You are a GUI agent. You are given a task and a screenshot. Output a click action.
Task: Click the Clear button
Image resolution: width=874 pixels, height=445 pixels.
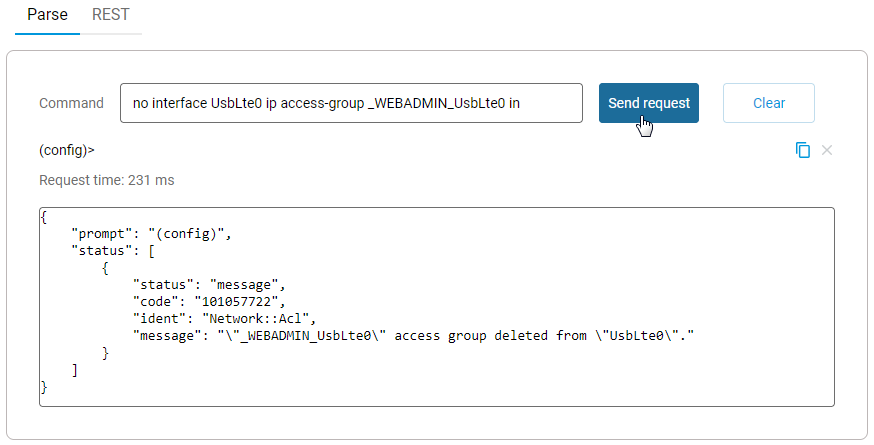(x=768, y=103)
